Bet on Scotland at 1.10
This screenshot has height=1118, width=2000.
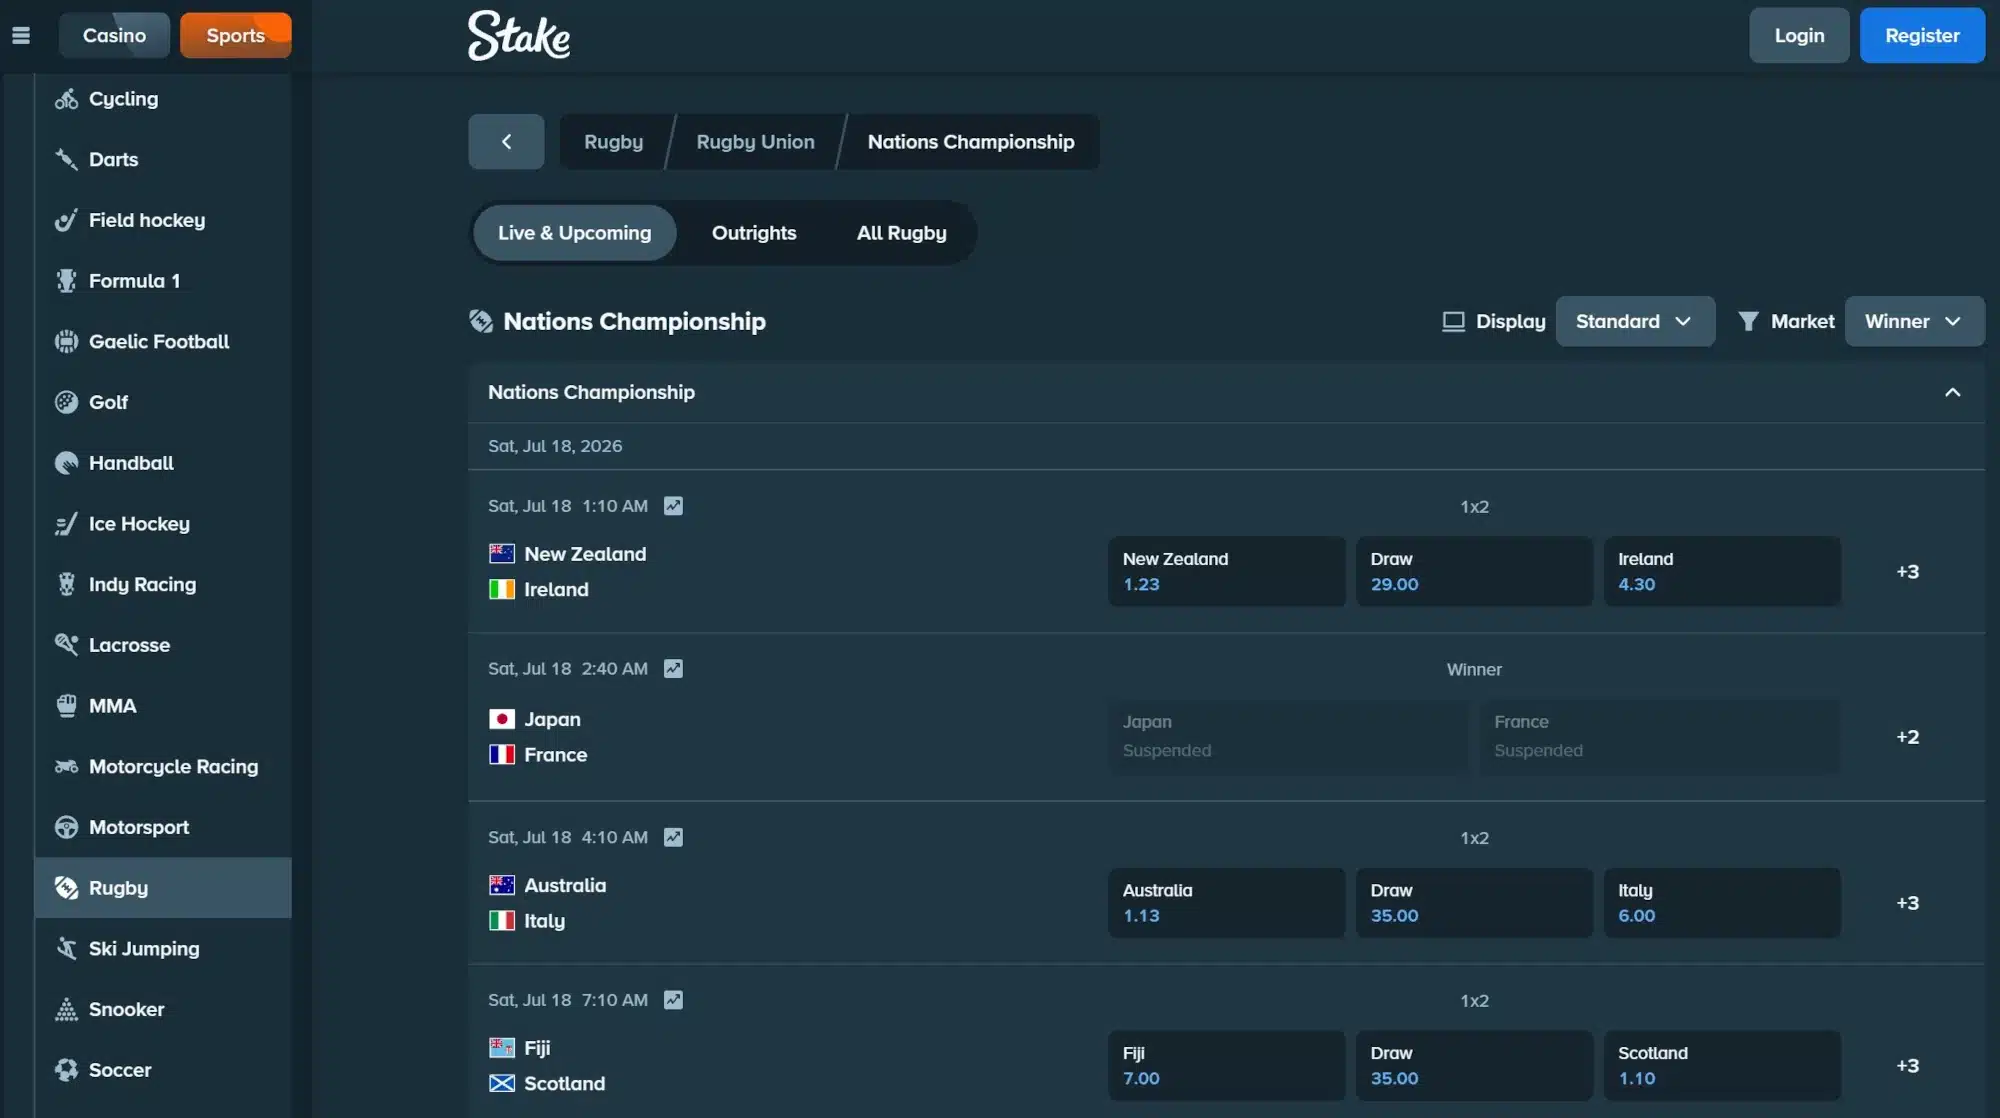pos(1722,1066)
